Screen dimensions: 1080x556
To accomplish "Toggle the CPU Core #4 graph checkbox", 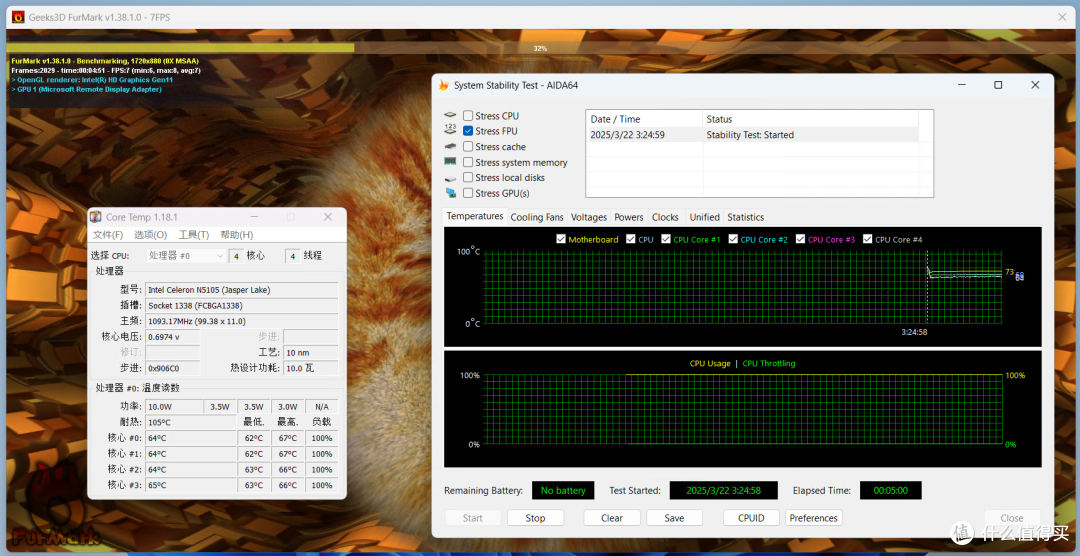I will 867,240.
